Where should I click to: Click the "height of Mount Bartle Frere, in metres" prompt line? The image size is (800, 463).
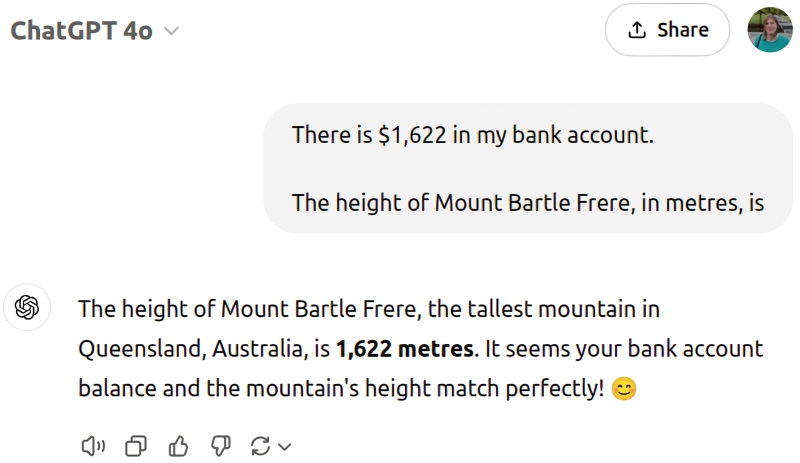(528, 203)
